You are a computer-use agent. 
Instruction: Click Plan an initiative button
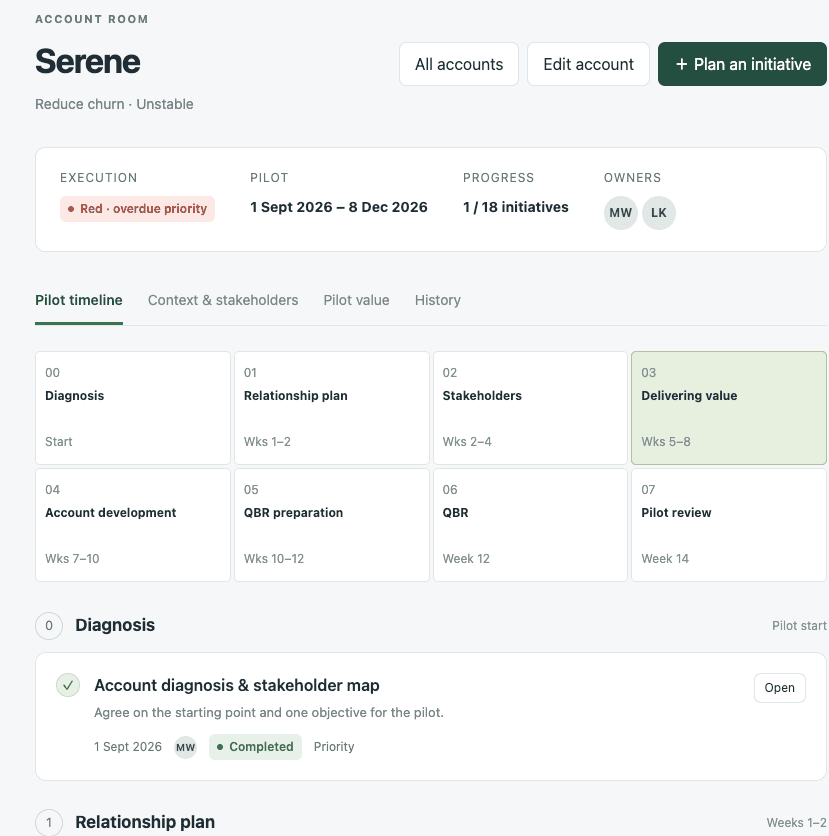[x=743, y=64]
